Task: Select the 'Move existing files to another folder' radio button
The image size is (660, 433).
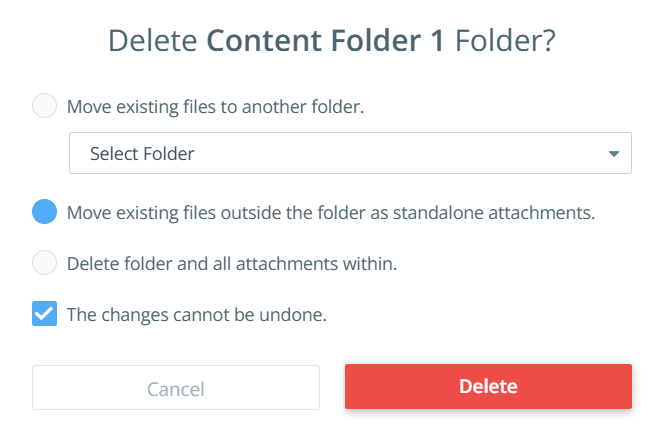Action: coord(45,106)
